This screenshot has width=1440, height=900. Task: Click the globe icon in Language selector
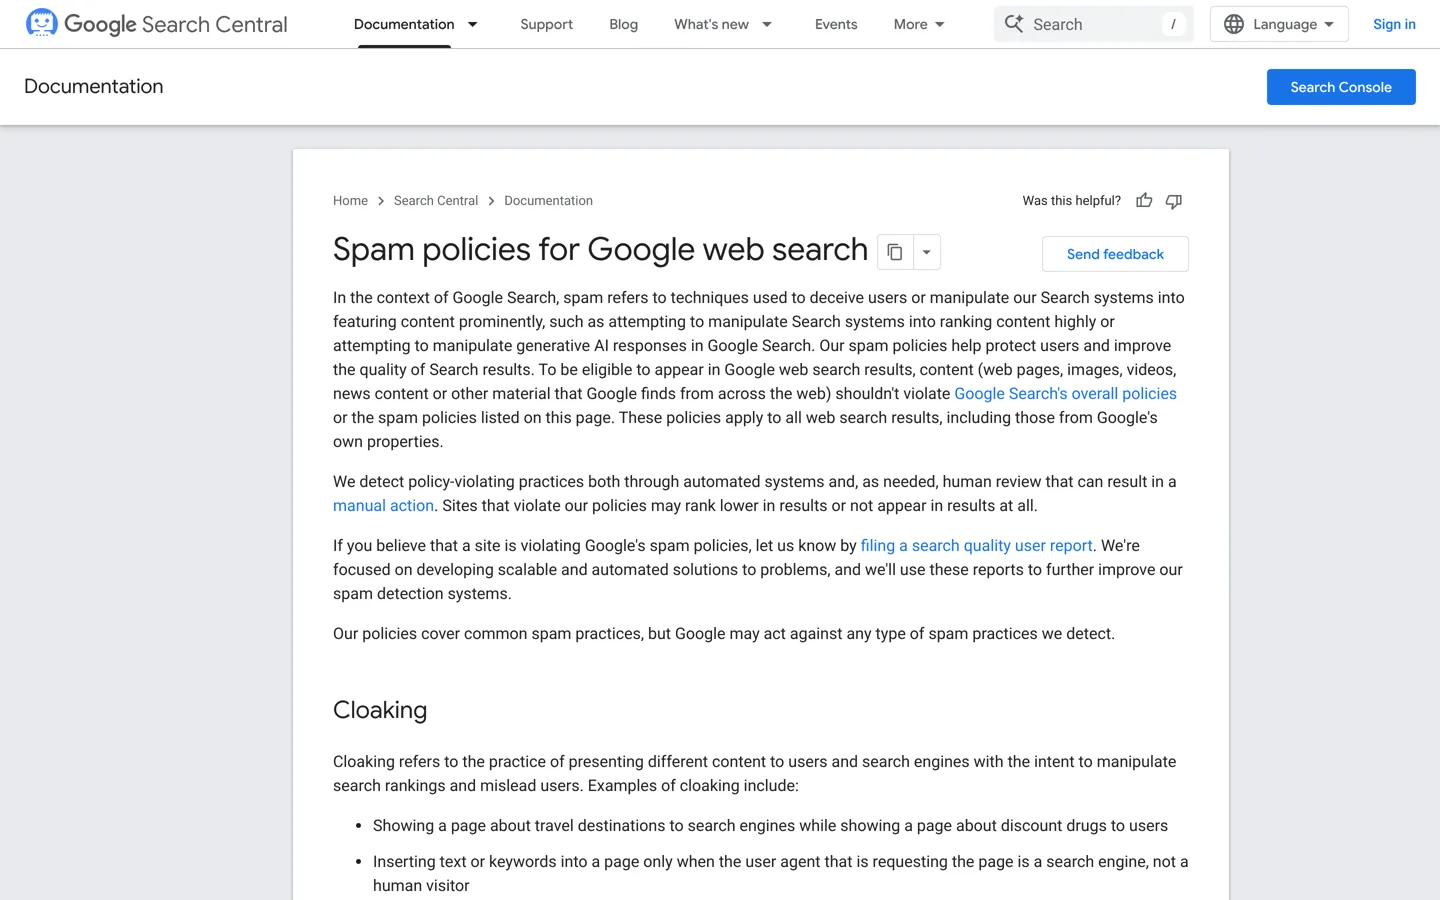pyautogui.click(x=1234, y=24)
